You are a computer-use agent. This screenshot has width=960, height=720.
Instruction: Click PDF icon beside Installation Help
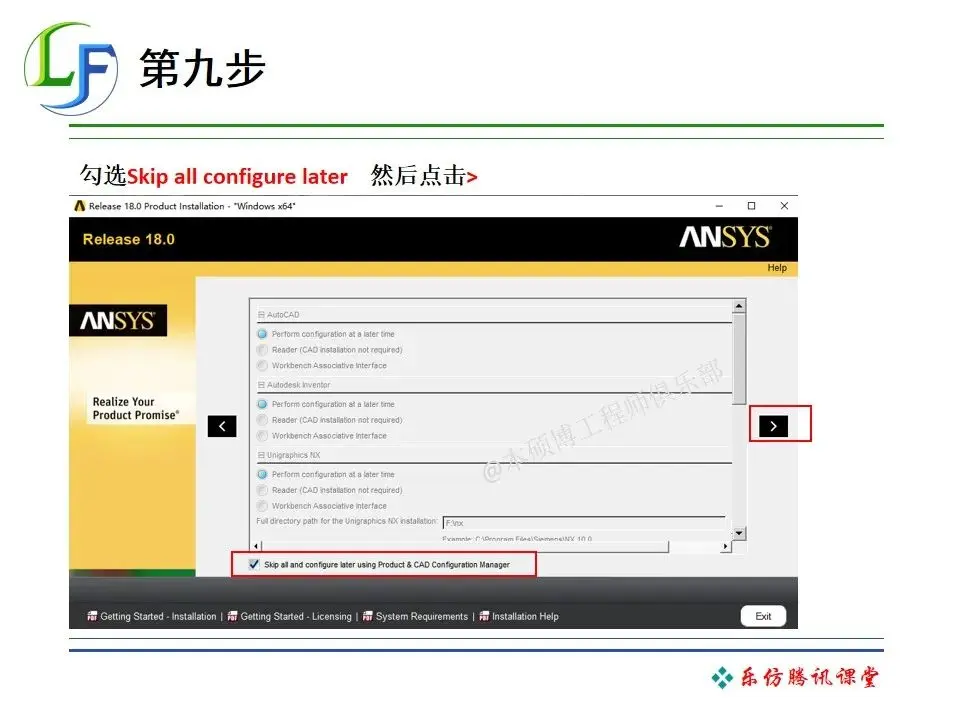484,617
